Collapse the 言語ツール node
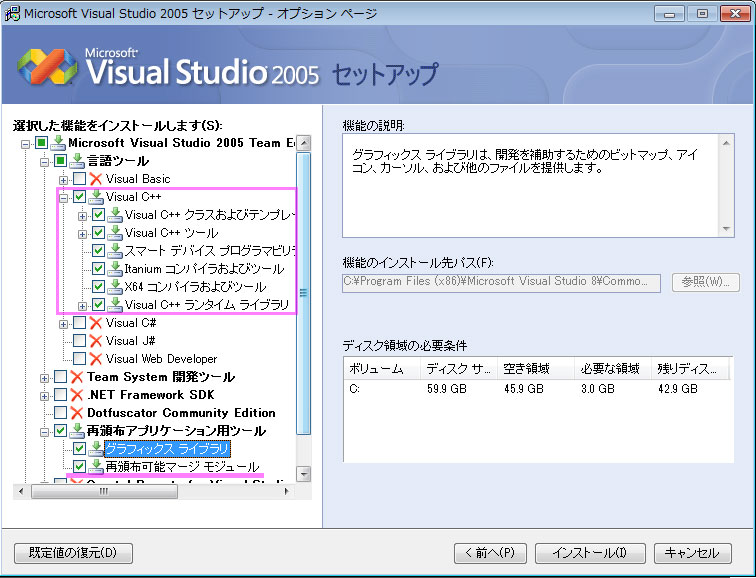The image size is (756, 578). pos(44,162)
